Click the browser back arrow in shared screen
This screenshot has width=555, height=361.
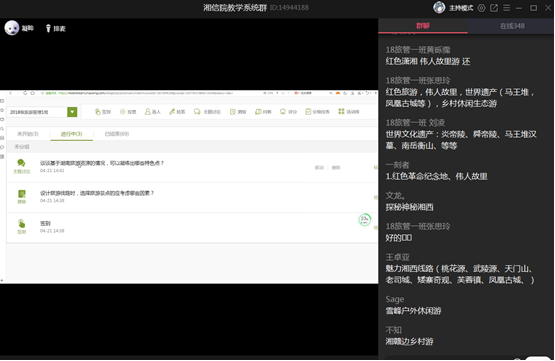pyautogui.click(x=11, y=93)
